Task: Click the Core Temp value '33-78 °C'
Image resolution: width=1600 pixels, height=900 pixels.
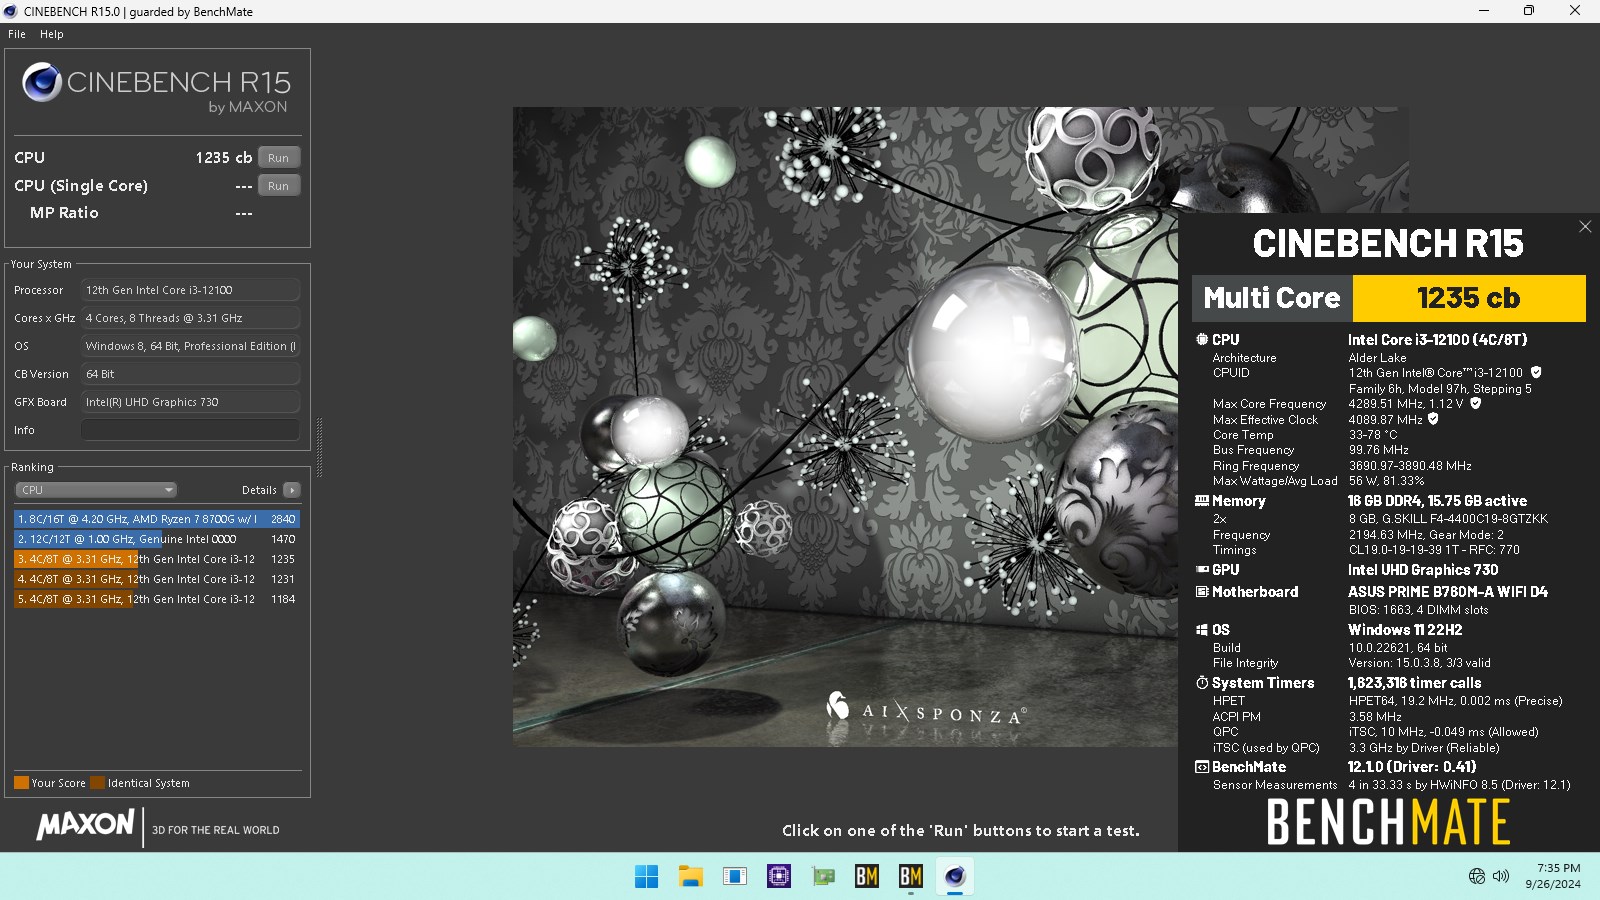Action: [x=1373, y=435]
